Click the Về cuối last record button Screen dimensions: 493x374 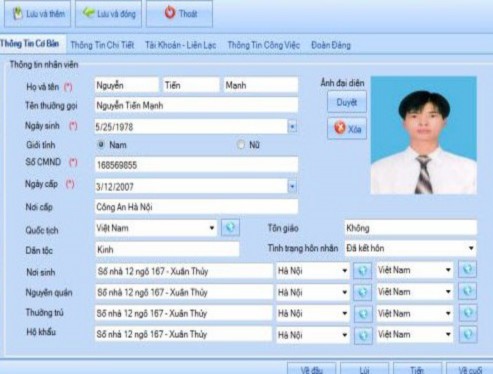[x=470, y=369]
